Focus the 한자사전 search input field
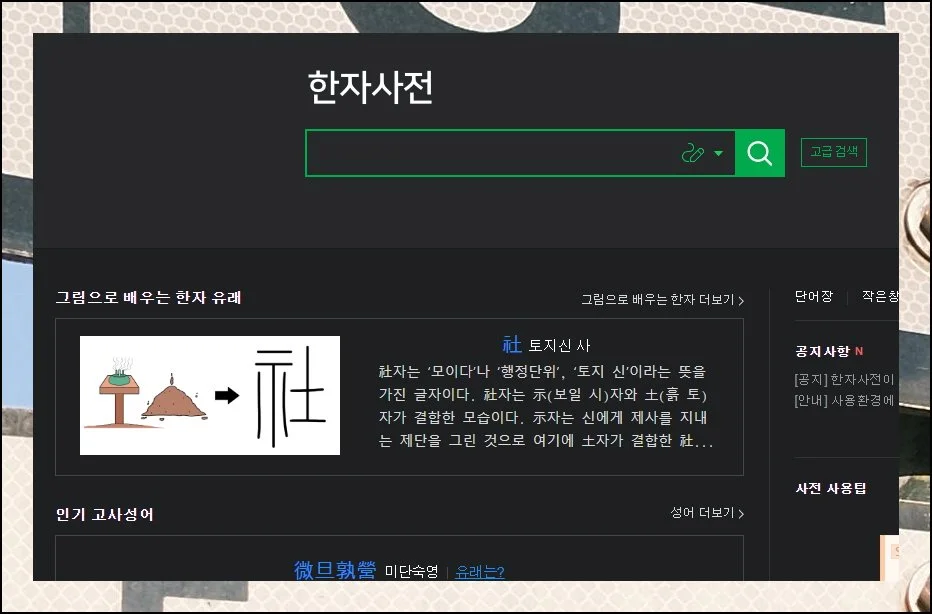Viewport: 932px width, 614px height. click(x=490, y=153)
